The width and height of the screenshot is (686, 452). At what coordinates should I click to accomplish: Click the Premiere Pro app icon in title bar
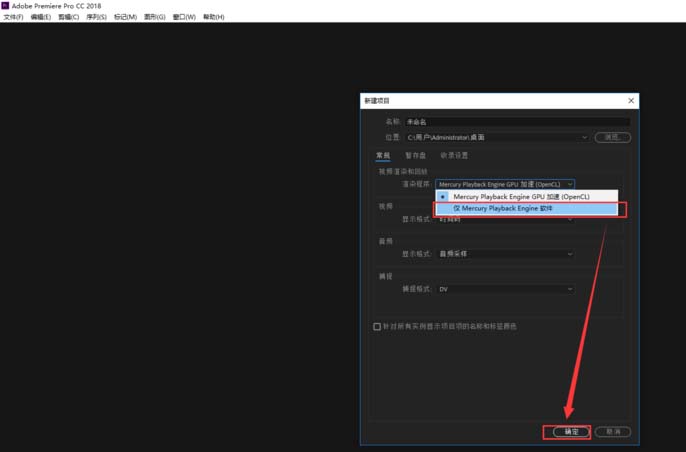[x=5, y=6]
